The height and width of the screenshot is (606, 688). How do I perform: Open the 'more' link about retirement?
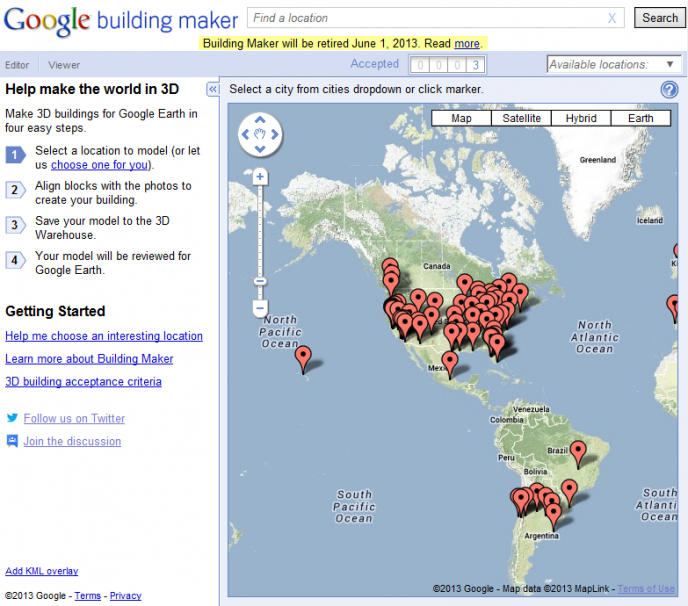pyautogui.click(x=467, y=43)
